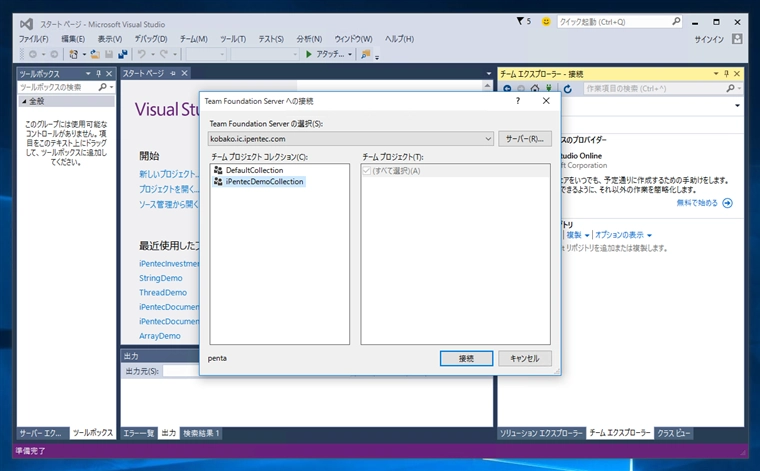Click the account avatar icon beside サインイン
Screen dimensions: 760x471
click(737, 39)
